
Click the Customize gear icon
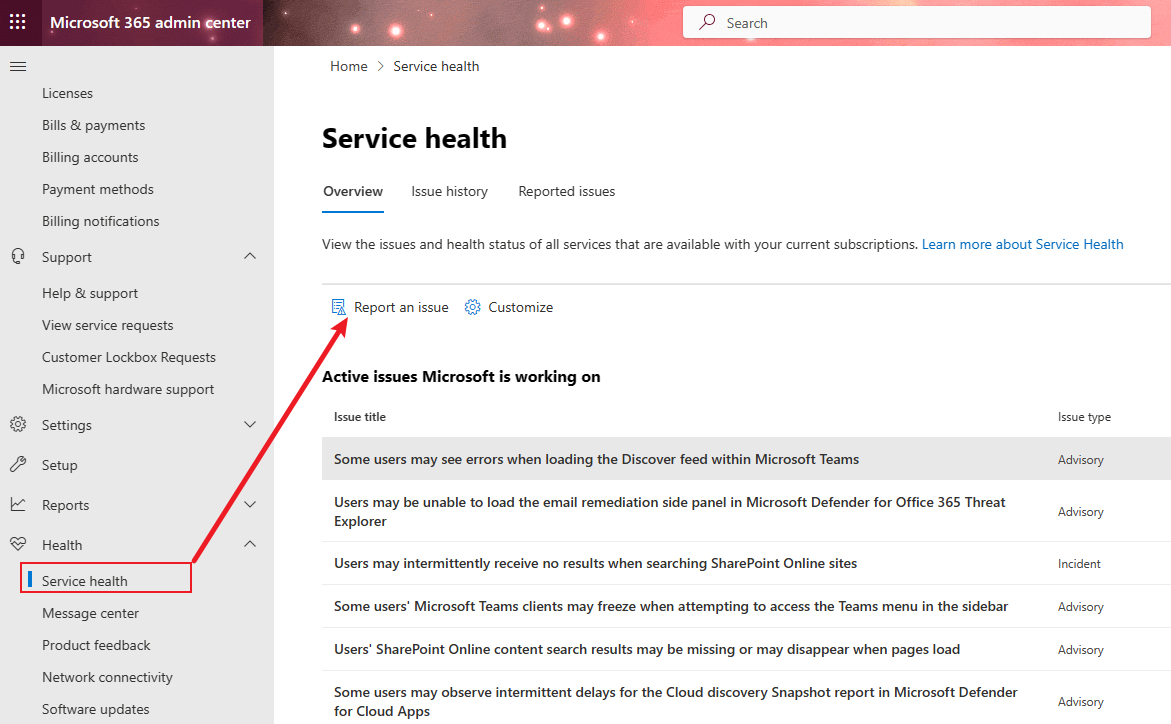(x=472, y=307)
